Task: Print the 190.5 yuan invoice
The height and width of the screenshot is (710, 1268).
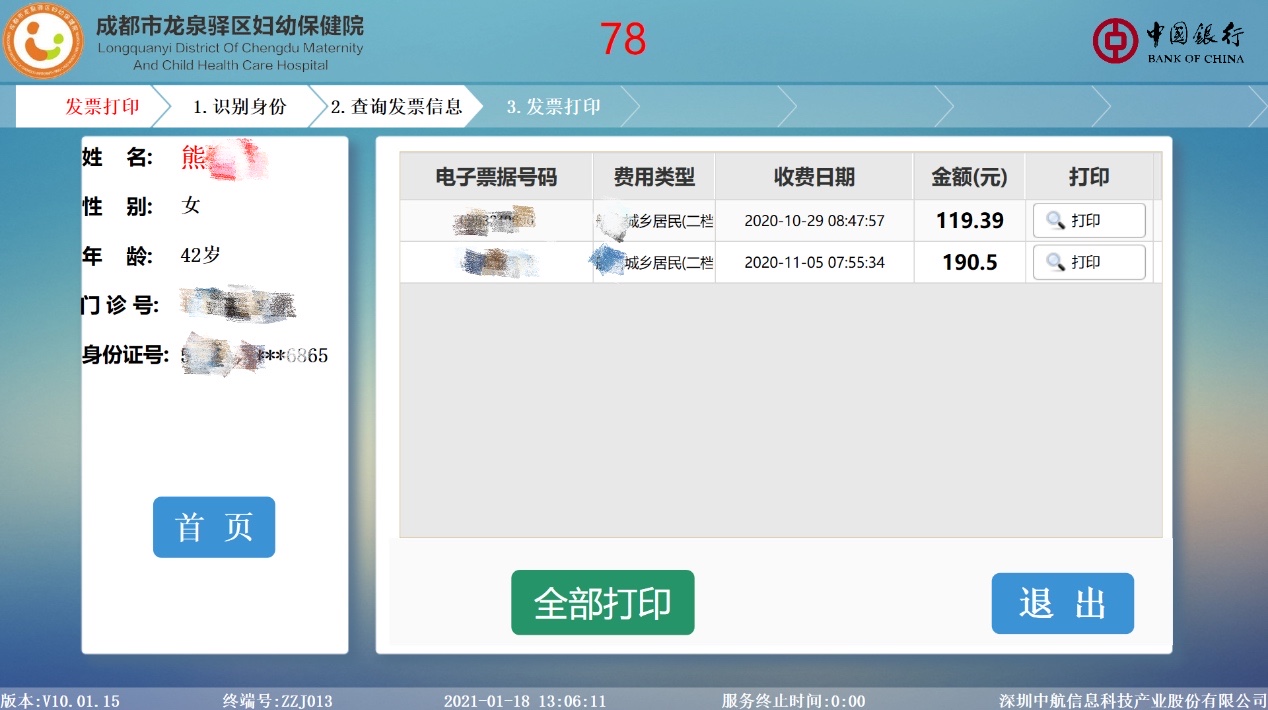Action: [1088, 262]
